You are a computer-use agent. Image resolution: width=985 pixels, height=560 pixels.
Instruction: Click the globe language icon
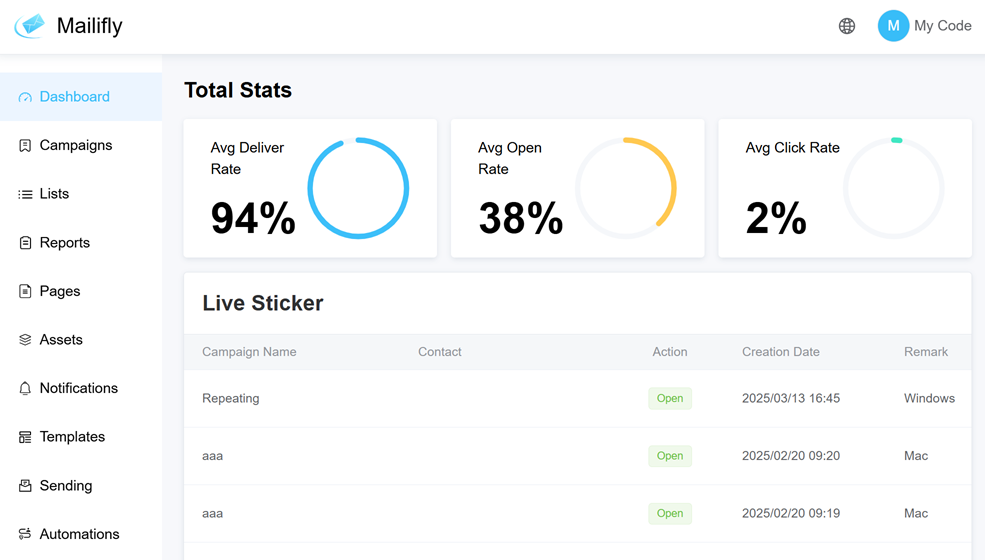pyautogui.click(x=847, y=26)
